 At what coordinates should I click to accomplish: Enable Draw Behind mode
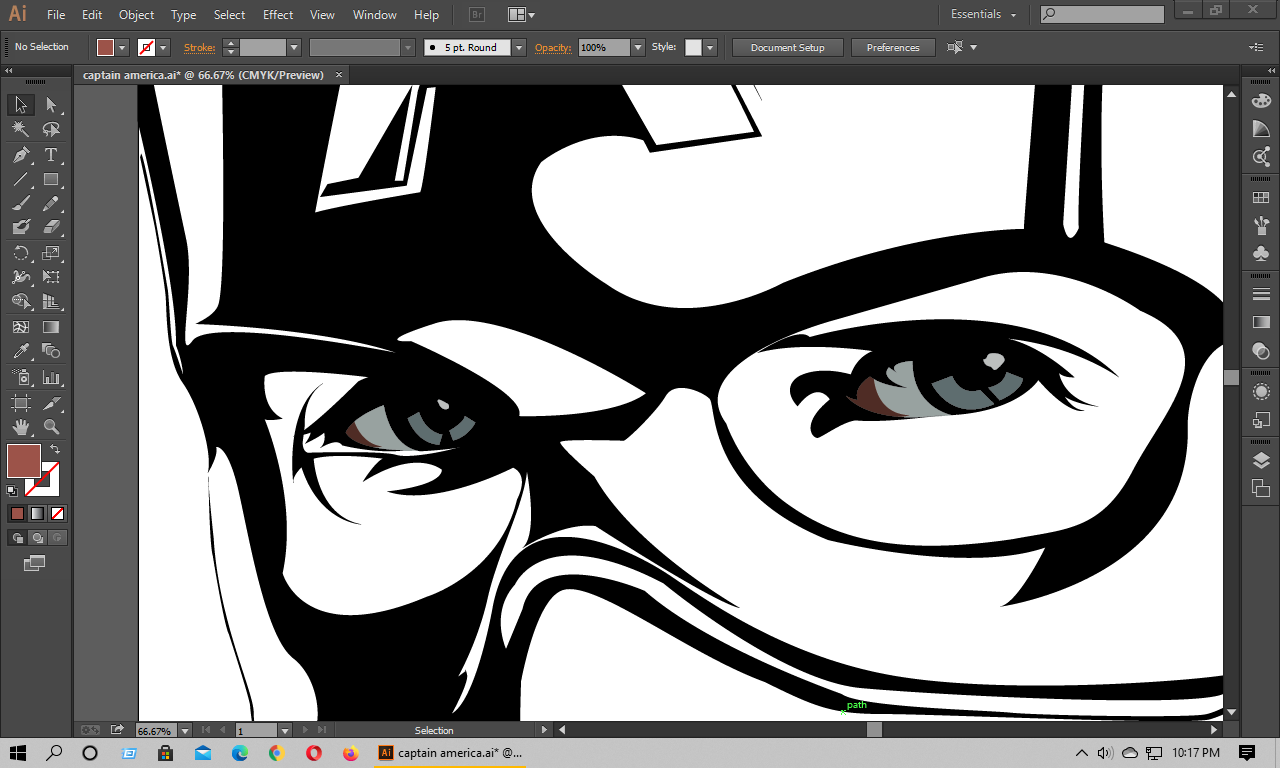37,538
